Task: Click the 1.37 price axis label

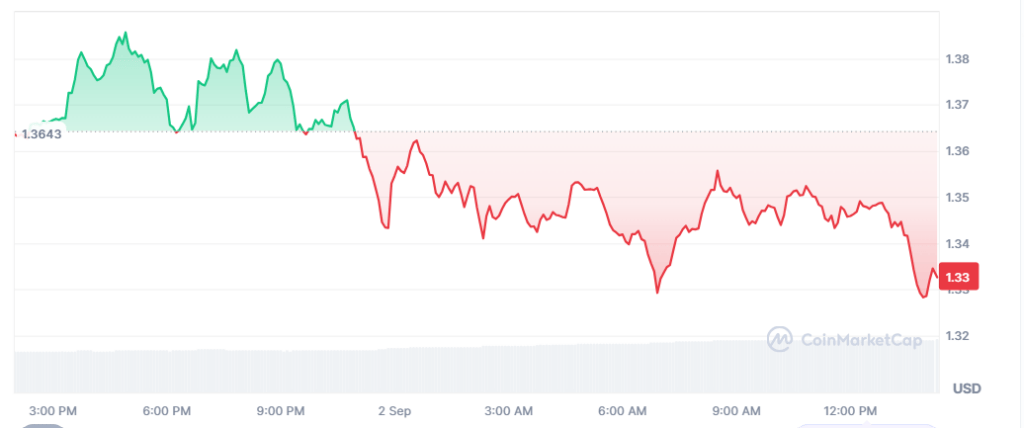Action: click(x=957, y=105)
